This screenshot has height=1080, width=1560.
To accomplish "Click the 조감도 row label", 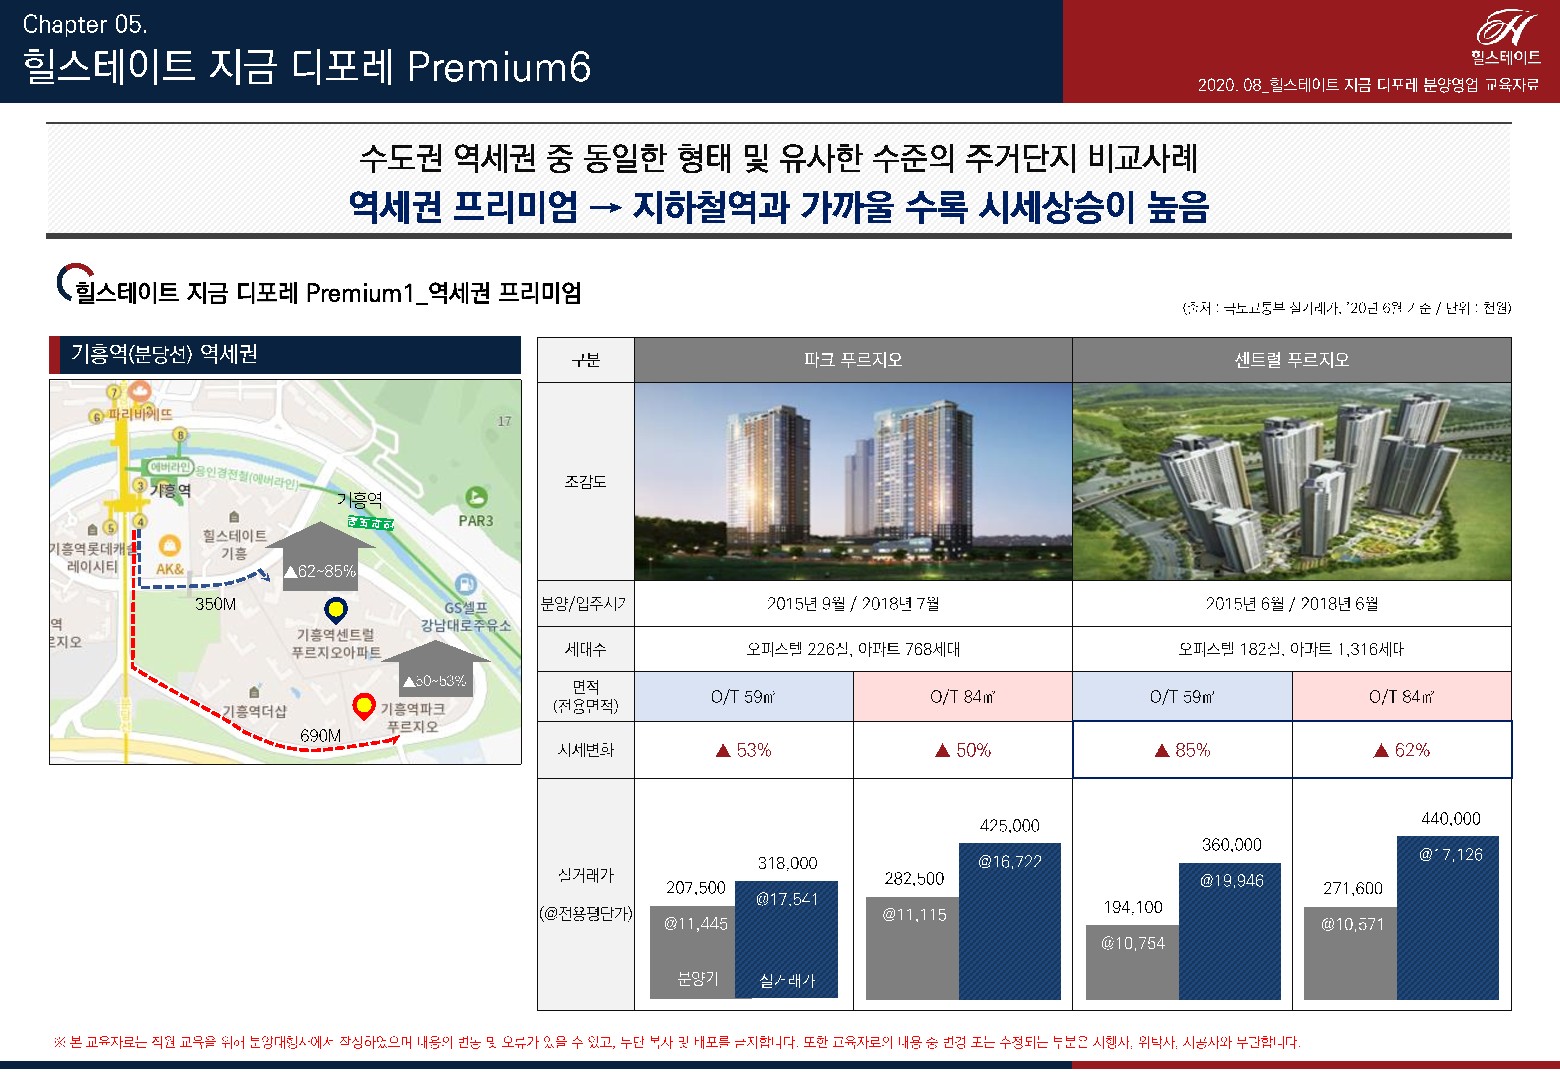I will tap(585, 481).
